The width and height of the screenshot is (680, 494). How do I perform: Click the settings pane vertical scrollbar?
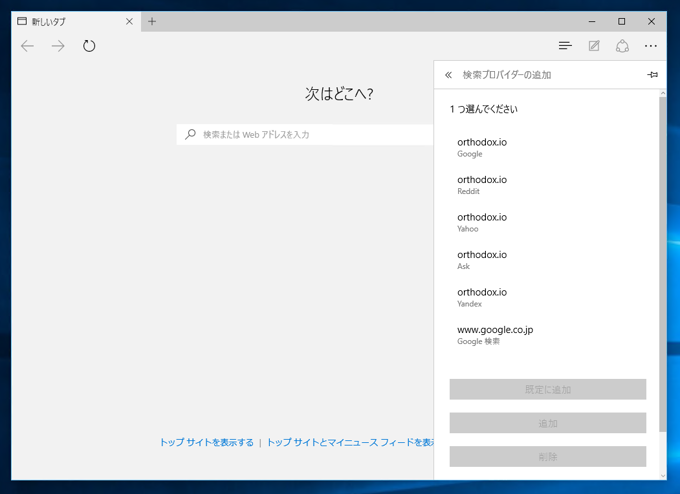tap(663, 264)
